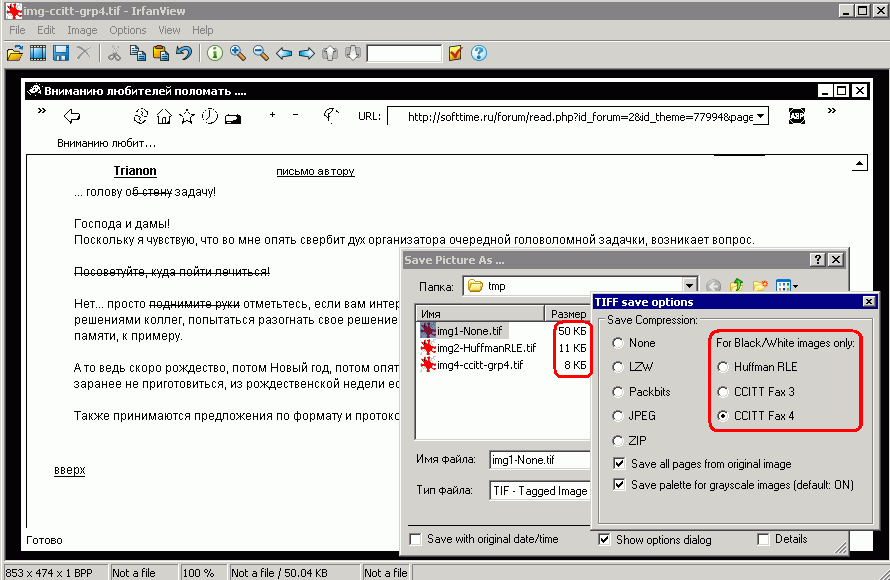
Task: Go to previous image with left arrow
Action: point(284,53)
